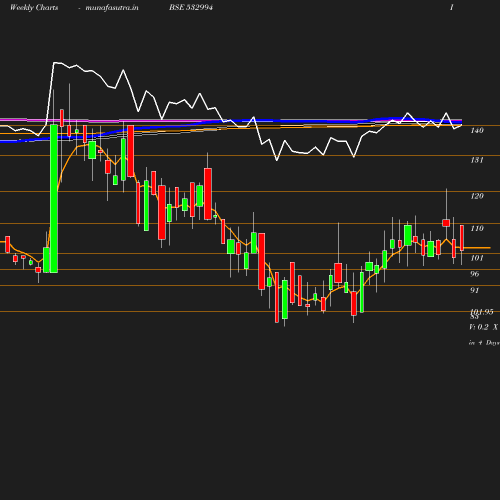Select the 131 price axis label
Image resolution: width=500 pixels, height=500 pixels.
477,160
